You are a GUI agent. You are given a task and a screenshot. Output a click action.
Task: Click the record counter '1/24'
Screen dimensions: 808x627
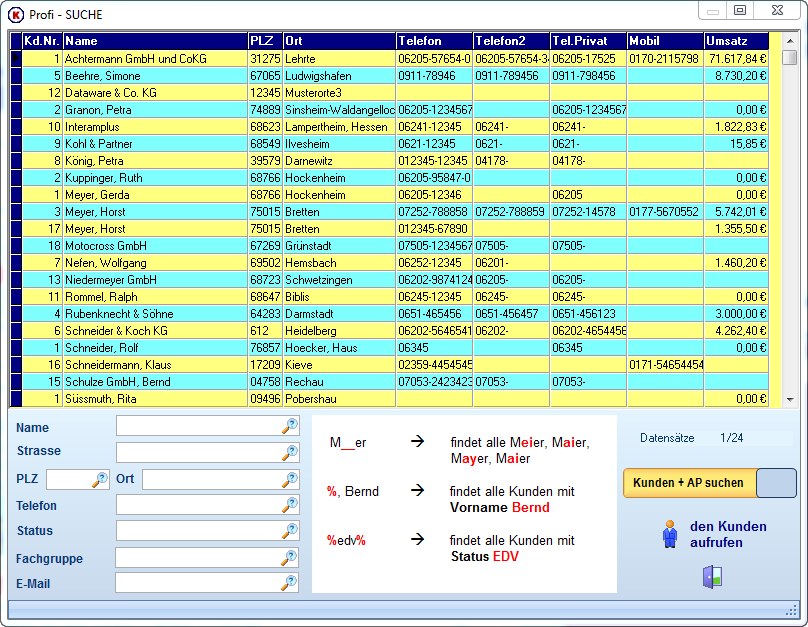(x=732, y=438)
